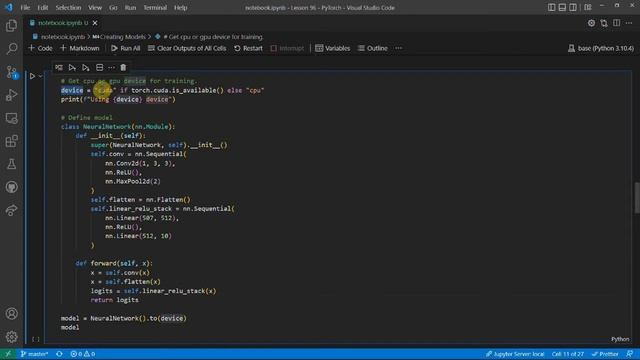Open the Extensions view
Viewport: 640px width, 360px height.
tap(11, 141)
